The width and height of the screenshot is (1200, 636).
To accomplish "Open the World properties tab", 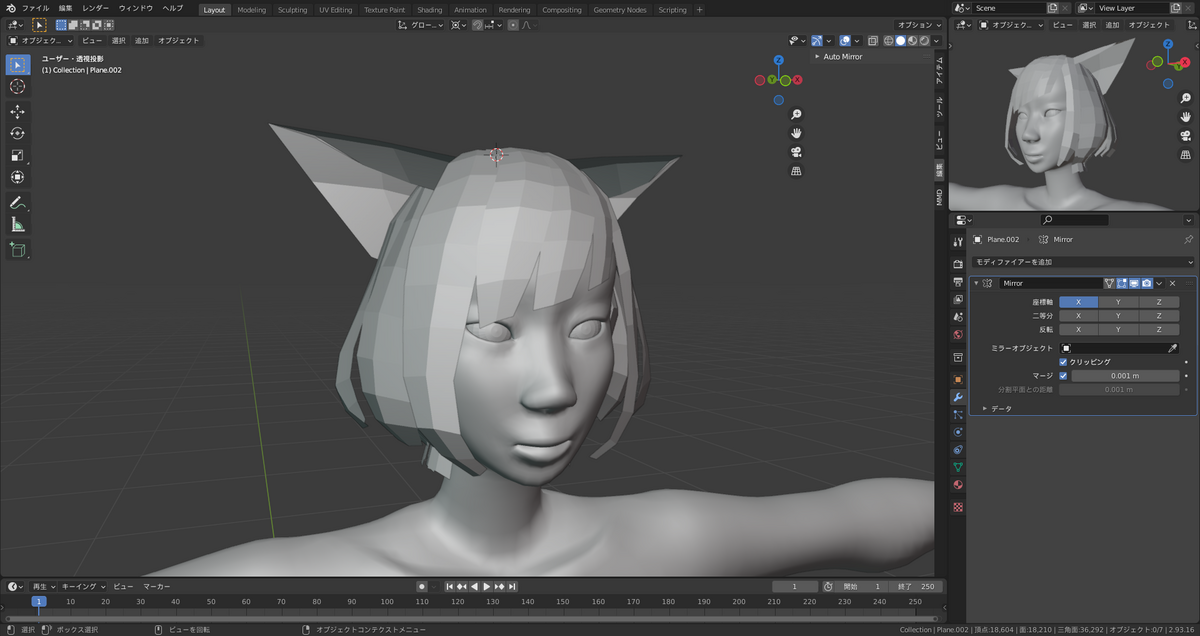I will click(958, 335).
